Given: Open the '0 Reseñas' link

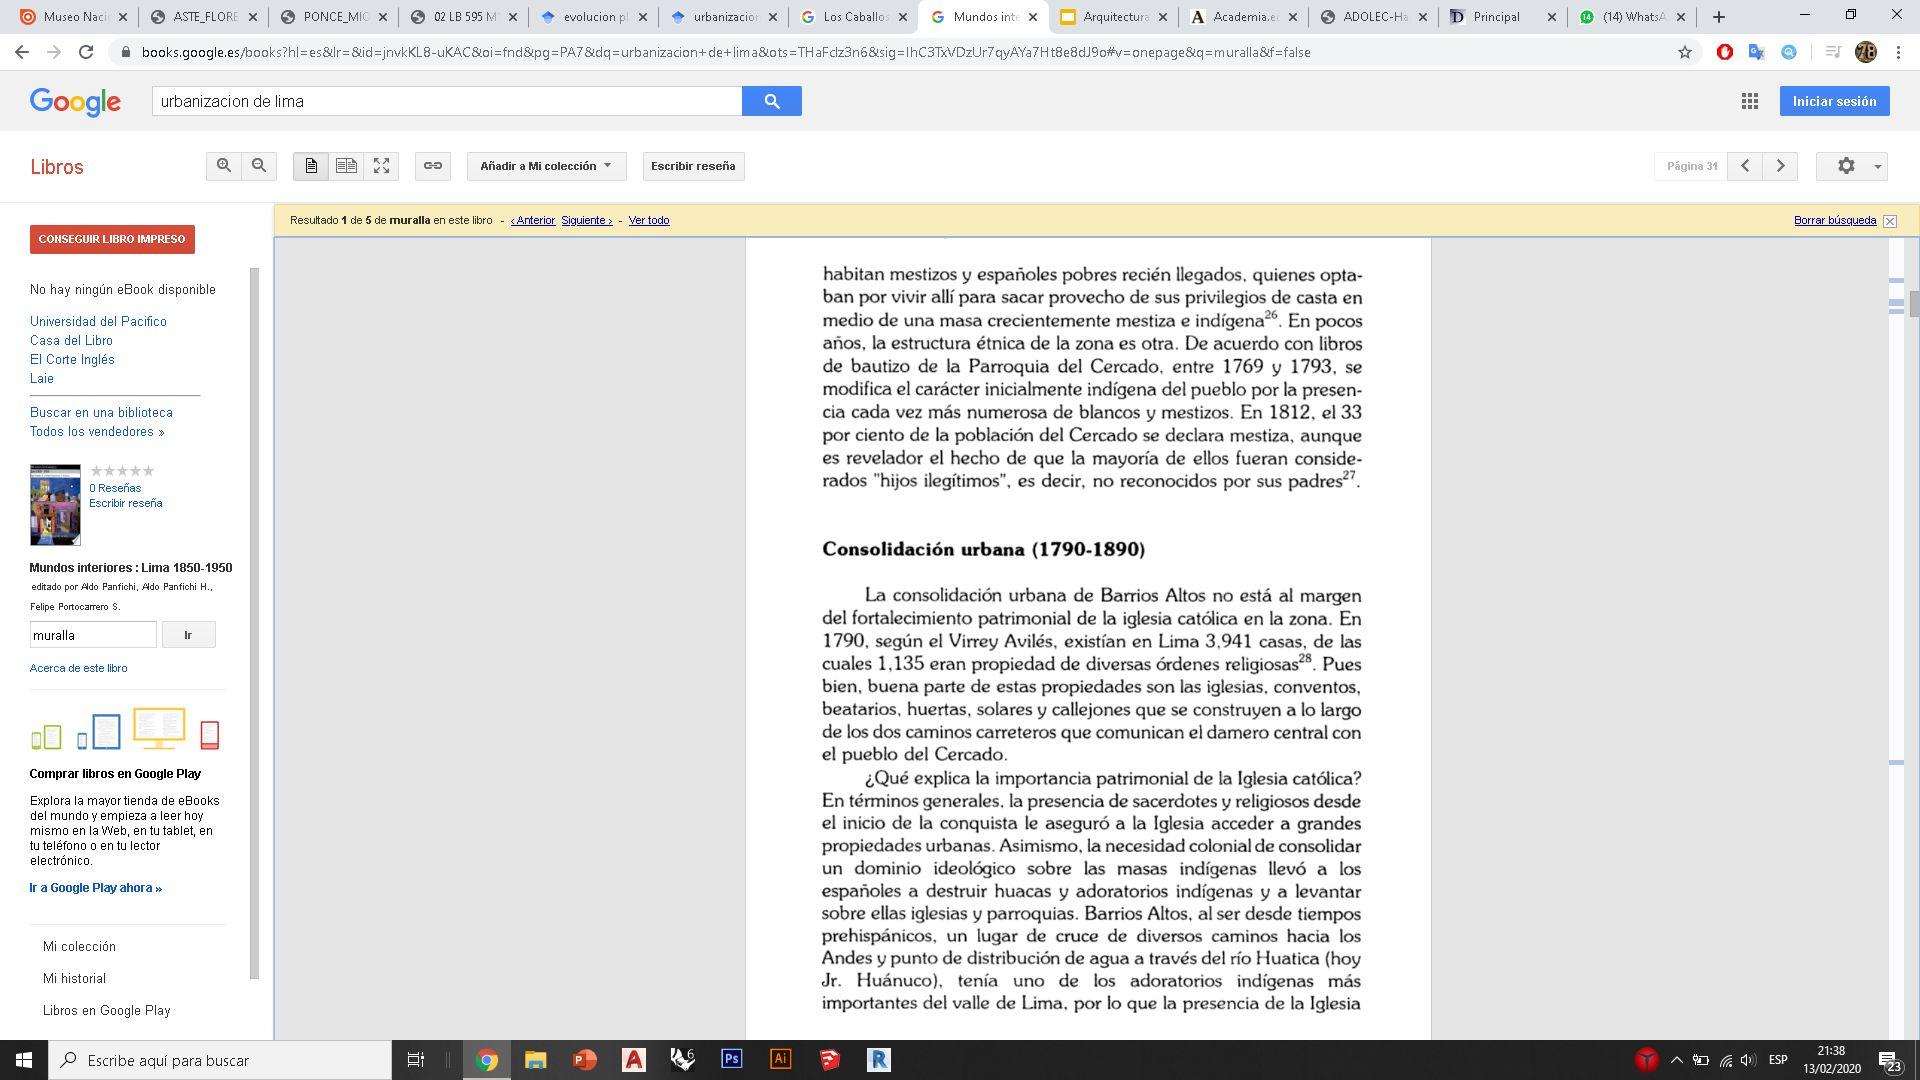Looking at the screenshot, I should pyautogui.click(x=115, y=488).
